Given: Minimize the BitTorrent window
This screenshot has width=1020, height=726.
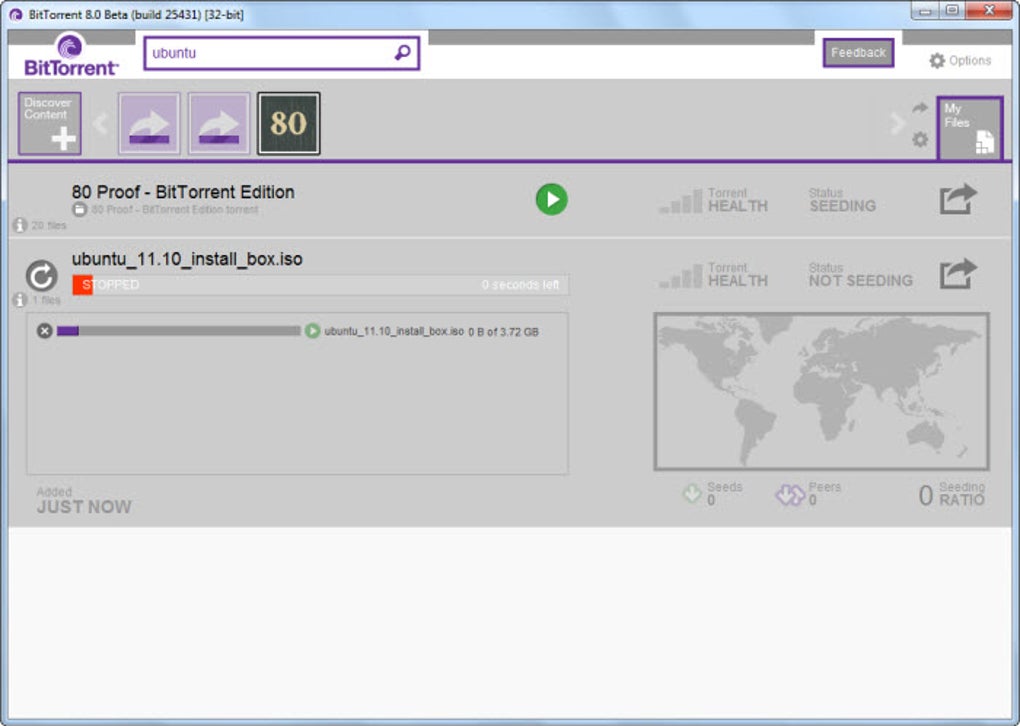Looking at the screenshot, I should click(925, 10).
